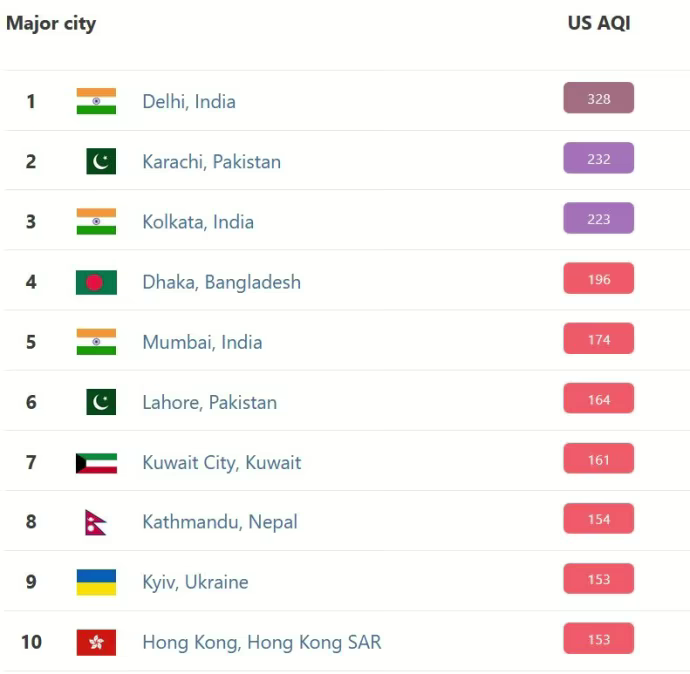Open Kyiv, Ukraine city link
Image resolution: width=690 pixels, height=674 pixels.
(195, 582)
